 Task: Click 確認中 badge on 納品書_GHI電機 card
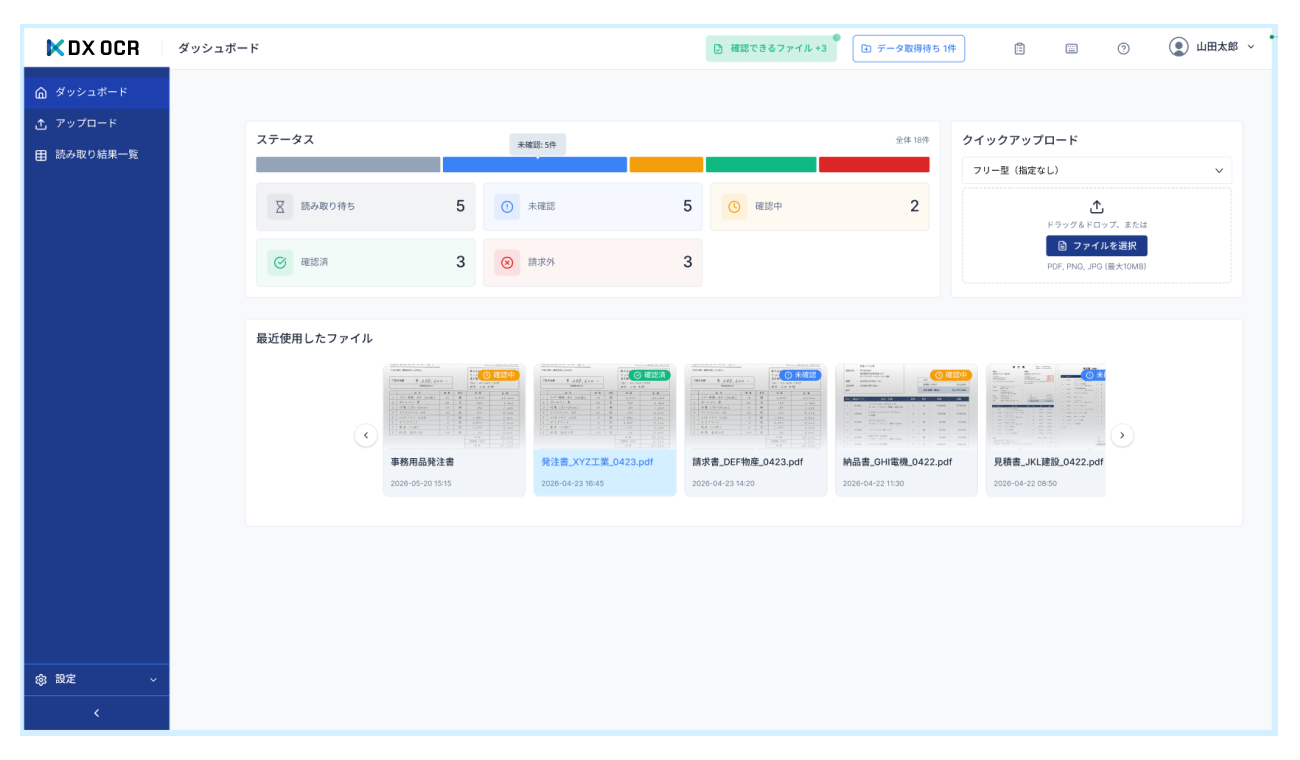click(x=951, y=375)
